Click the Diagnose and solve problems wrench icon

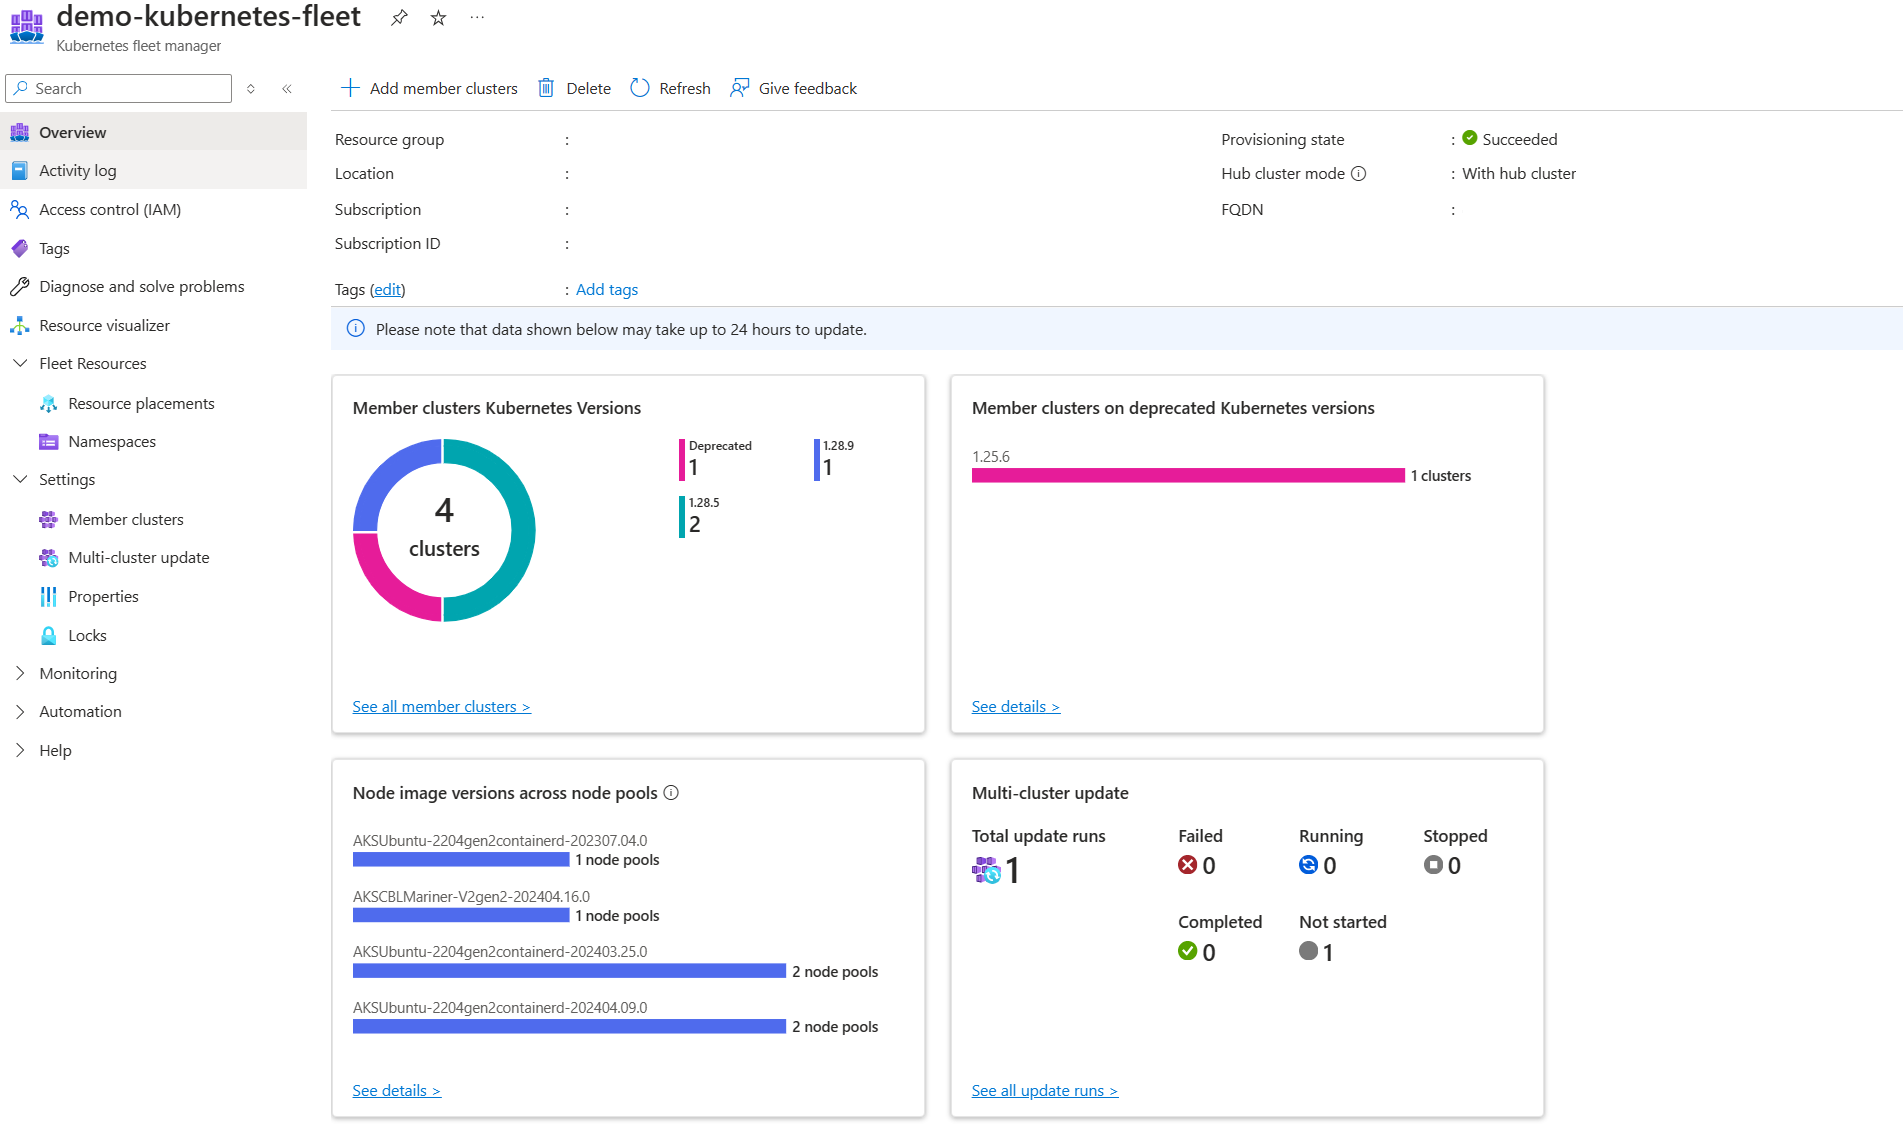point(20,287)
